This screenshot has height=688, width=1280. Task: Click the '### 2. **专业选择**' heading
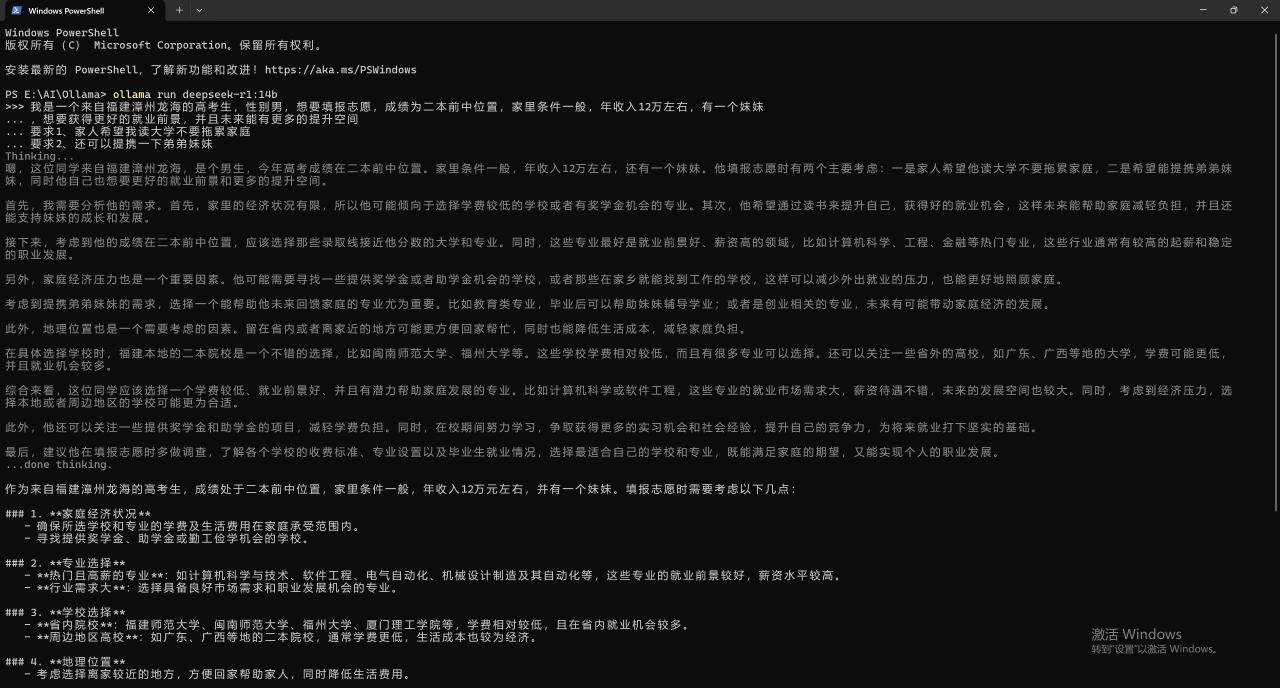65,563
